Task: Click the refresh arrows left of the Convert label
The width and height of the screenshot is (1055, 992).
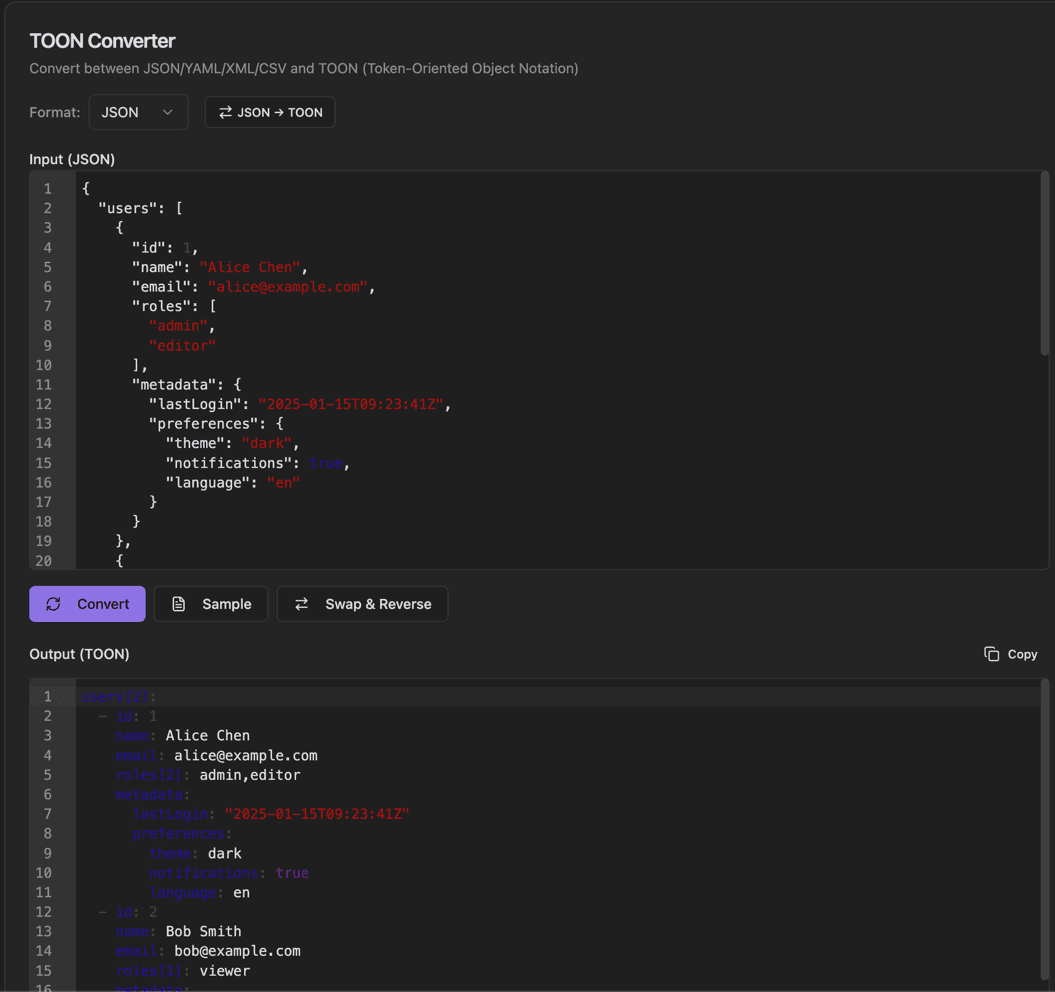Action: [53, 603]
